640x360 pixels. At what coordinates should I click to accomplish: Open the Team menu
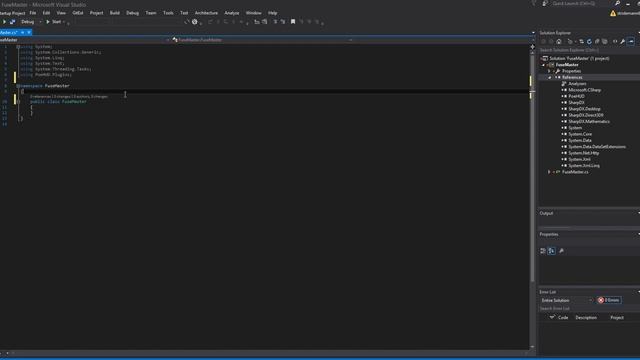(151, 13)
